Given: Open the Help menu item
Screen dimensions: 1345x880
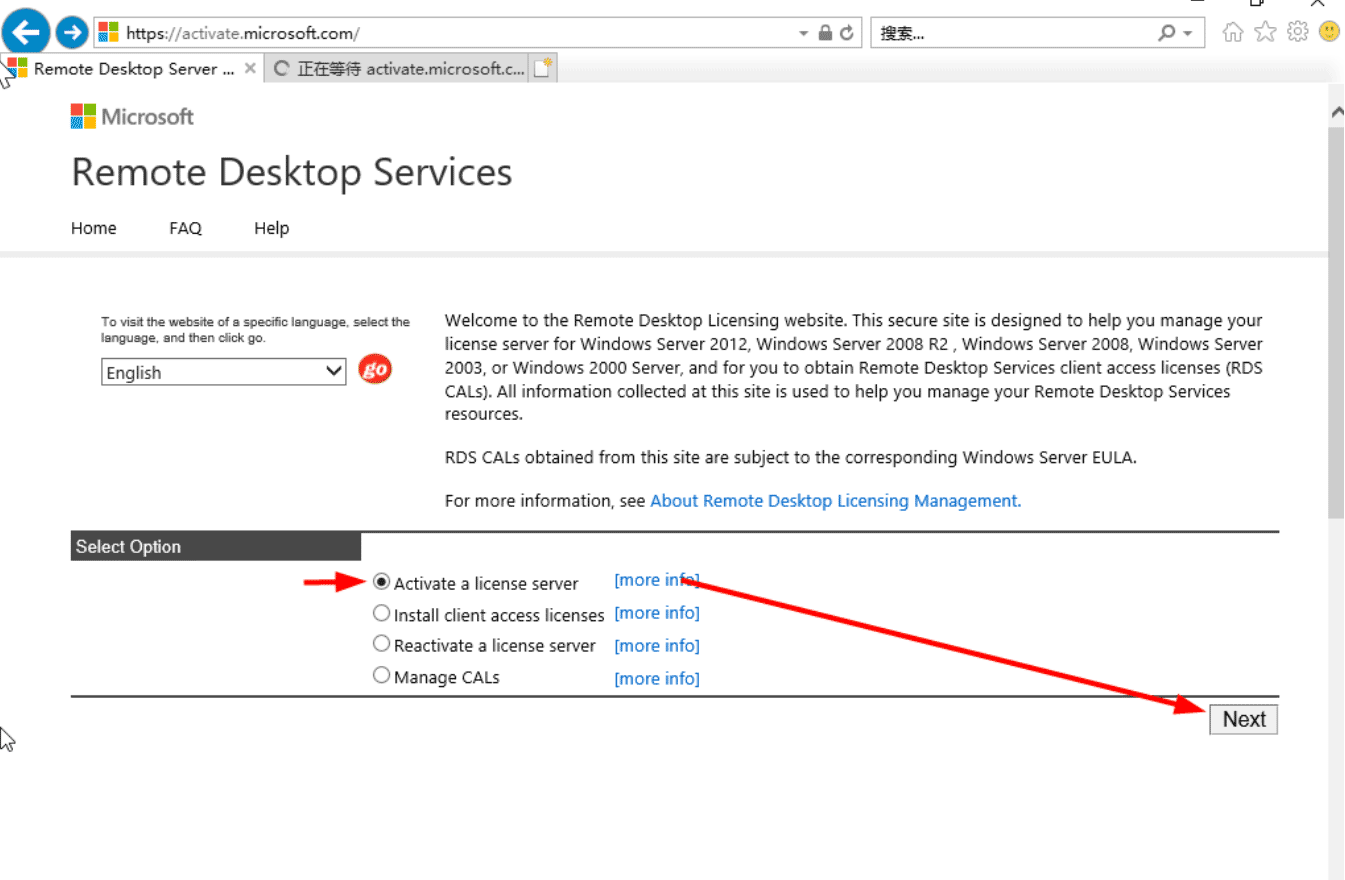Looking at the screenshot, I should 271,228.
